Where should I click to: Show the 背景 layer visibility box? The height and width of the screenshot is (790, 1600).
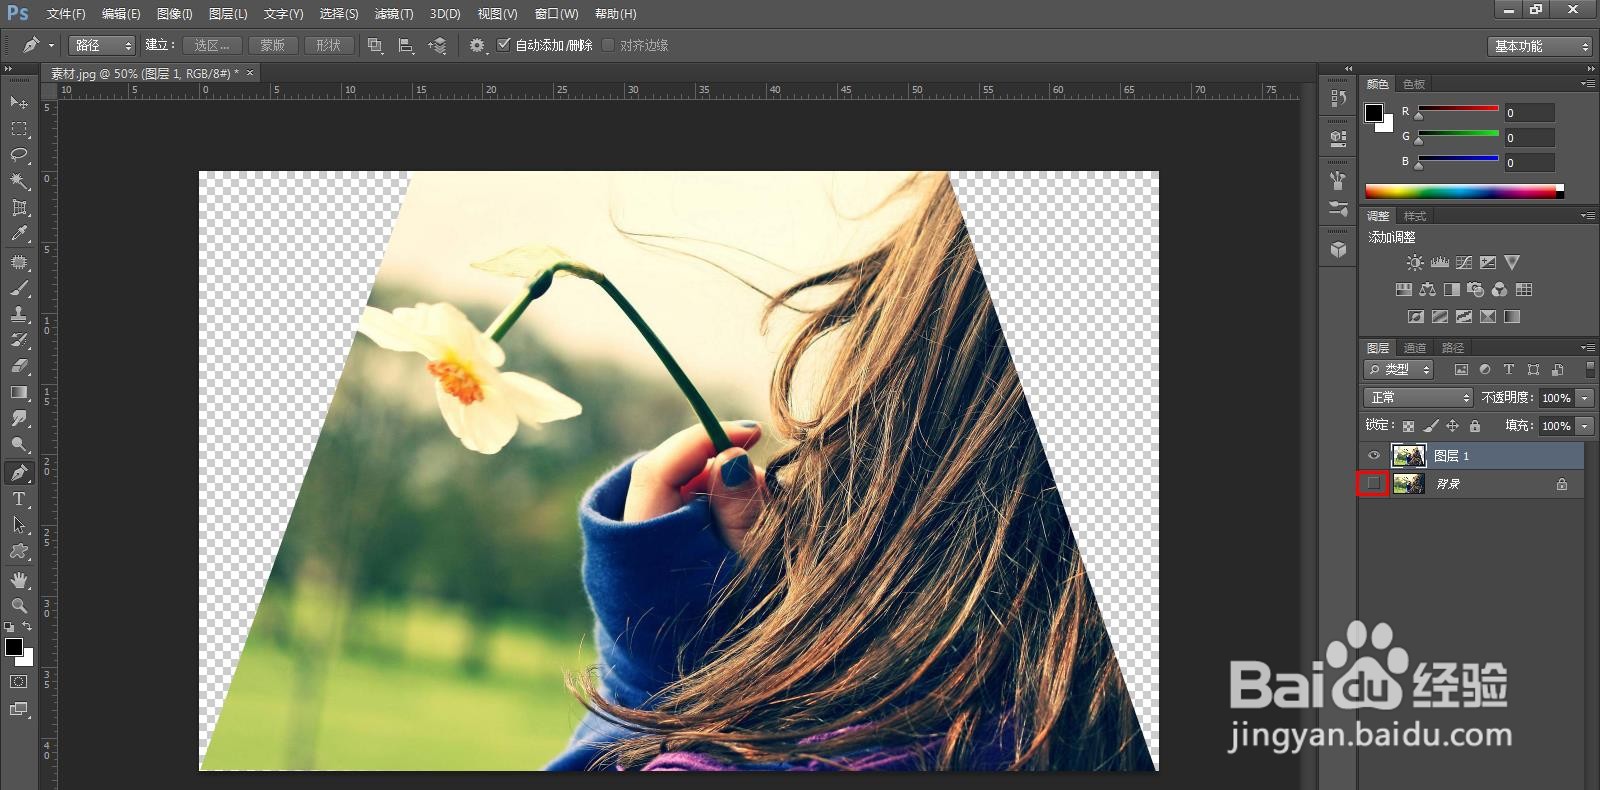click(1374, 484)
